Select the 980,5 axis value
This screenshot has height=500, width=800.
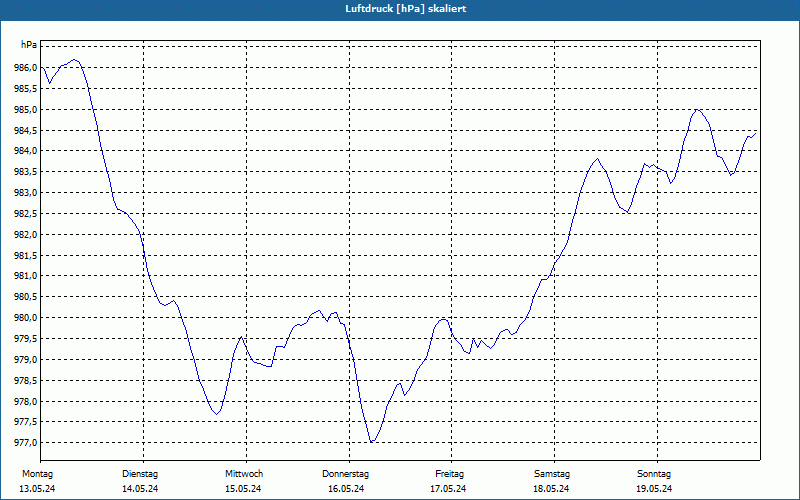(26, 297)
